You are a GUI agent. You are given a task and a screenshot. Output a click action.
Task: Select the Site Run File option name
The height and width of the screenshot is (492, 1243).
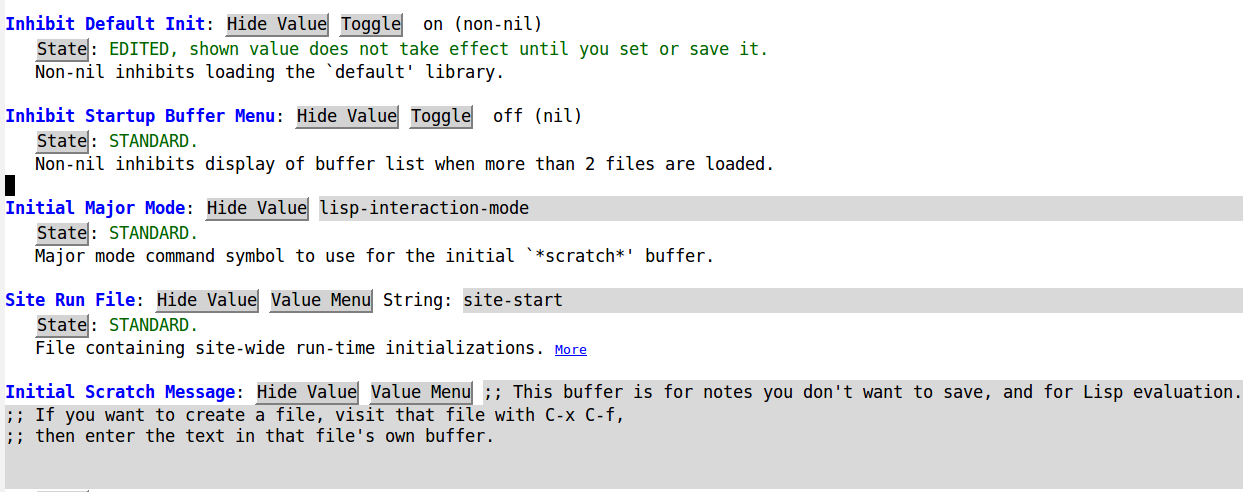tap(70, 300)
